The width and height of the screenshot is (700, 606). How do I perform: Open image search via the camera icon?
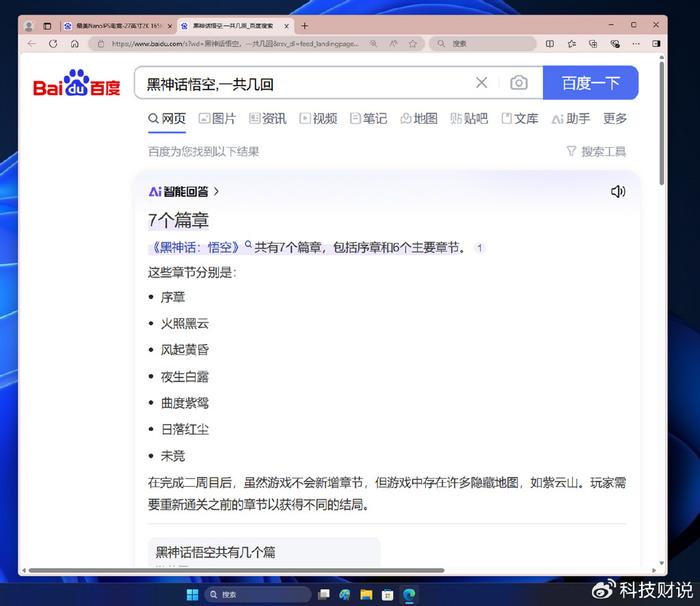pos(518,83)
